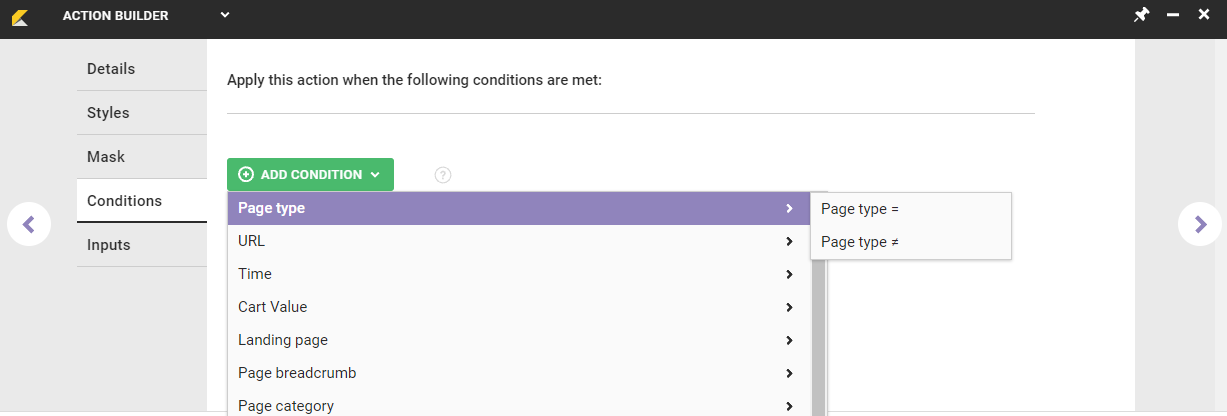Click the yellow app logo icon
This screenshot has width=1227, height=416.
tap(19, 16)
